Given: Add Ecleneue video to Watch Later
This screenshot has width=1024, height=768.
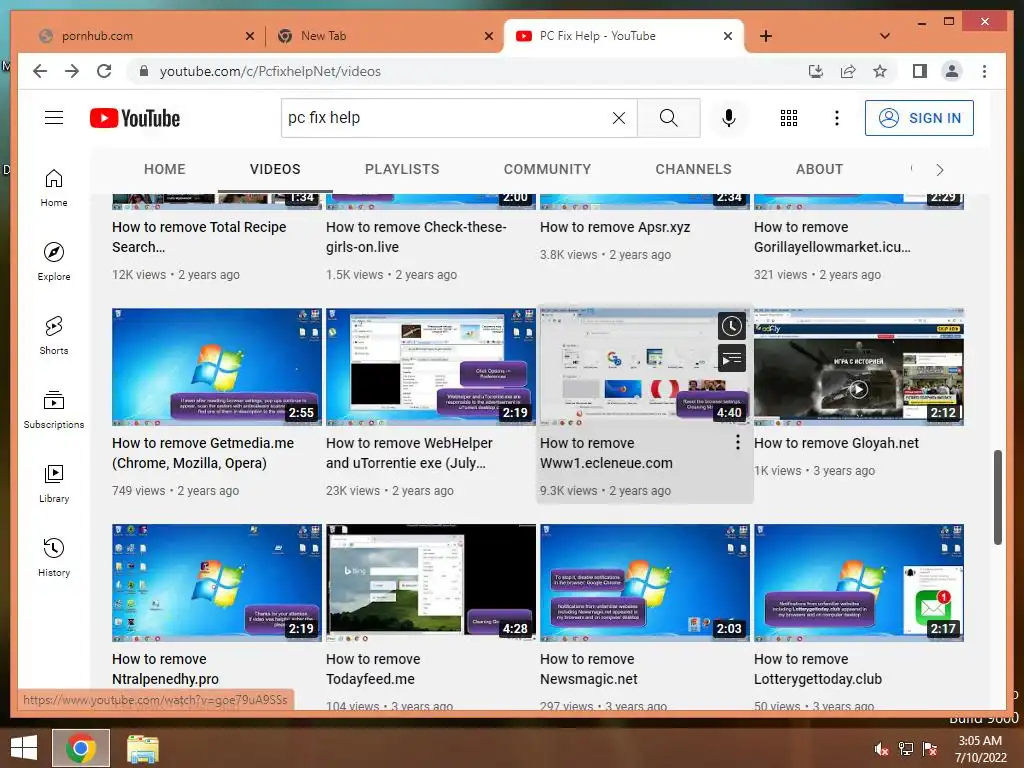Looking at the screenshot, I should coord(731,326).
